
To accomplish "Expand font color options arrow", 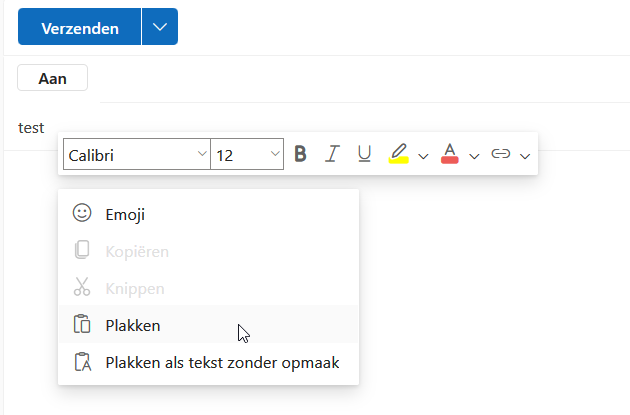I will (474, 156).
